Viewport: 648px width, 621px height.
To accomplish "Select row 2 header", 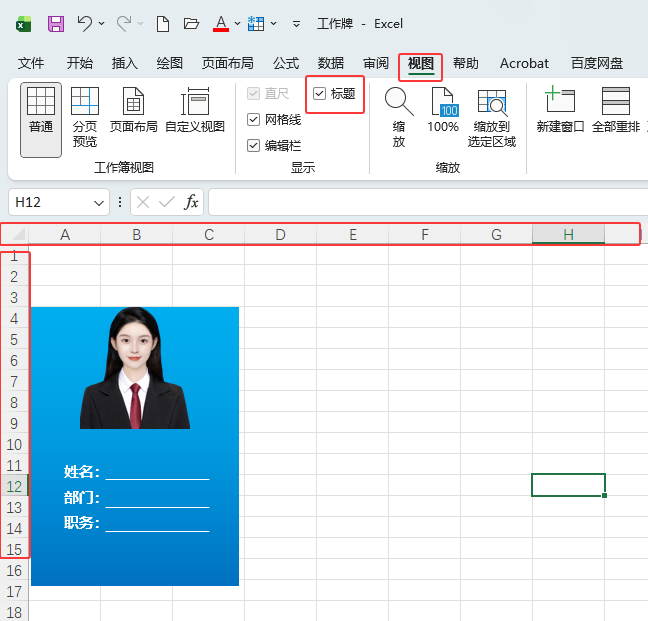I will click(x=14, y=276).
